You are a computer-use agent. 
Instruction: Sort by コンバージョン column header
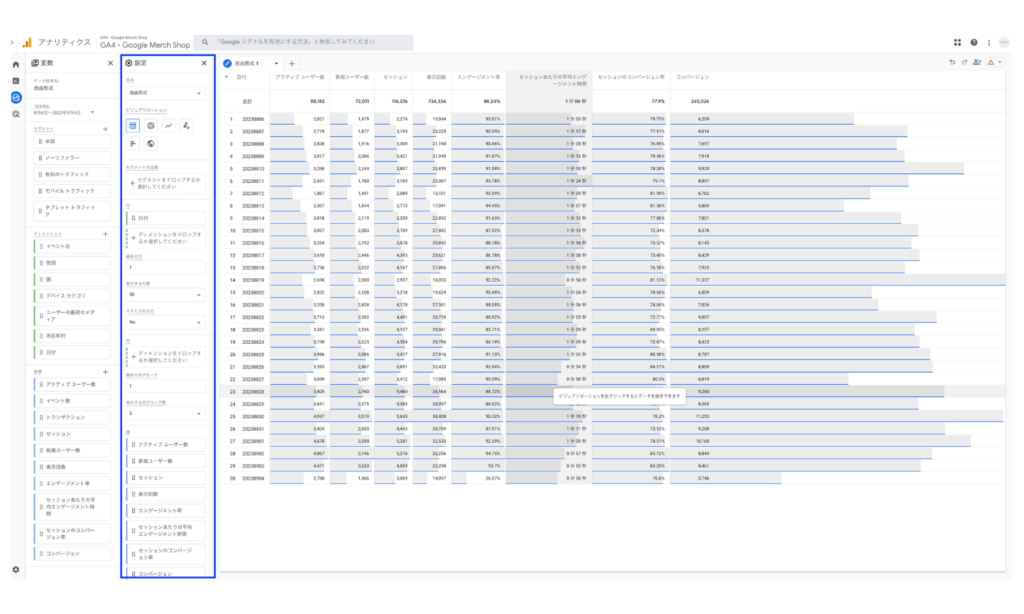[692, 77]
